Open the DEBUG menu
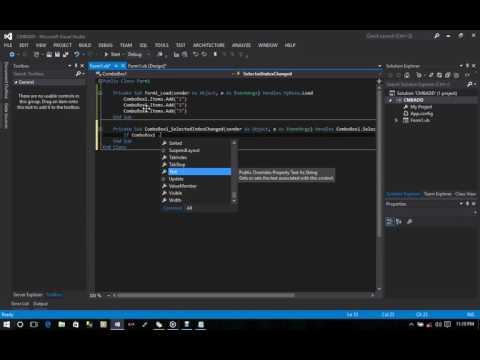 105,45
